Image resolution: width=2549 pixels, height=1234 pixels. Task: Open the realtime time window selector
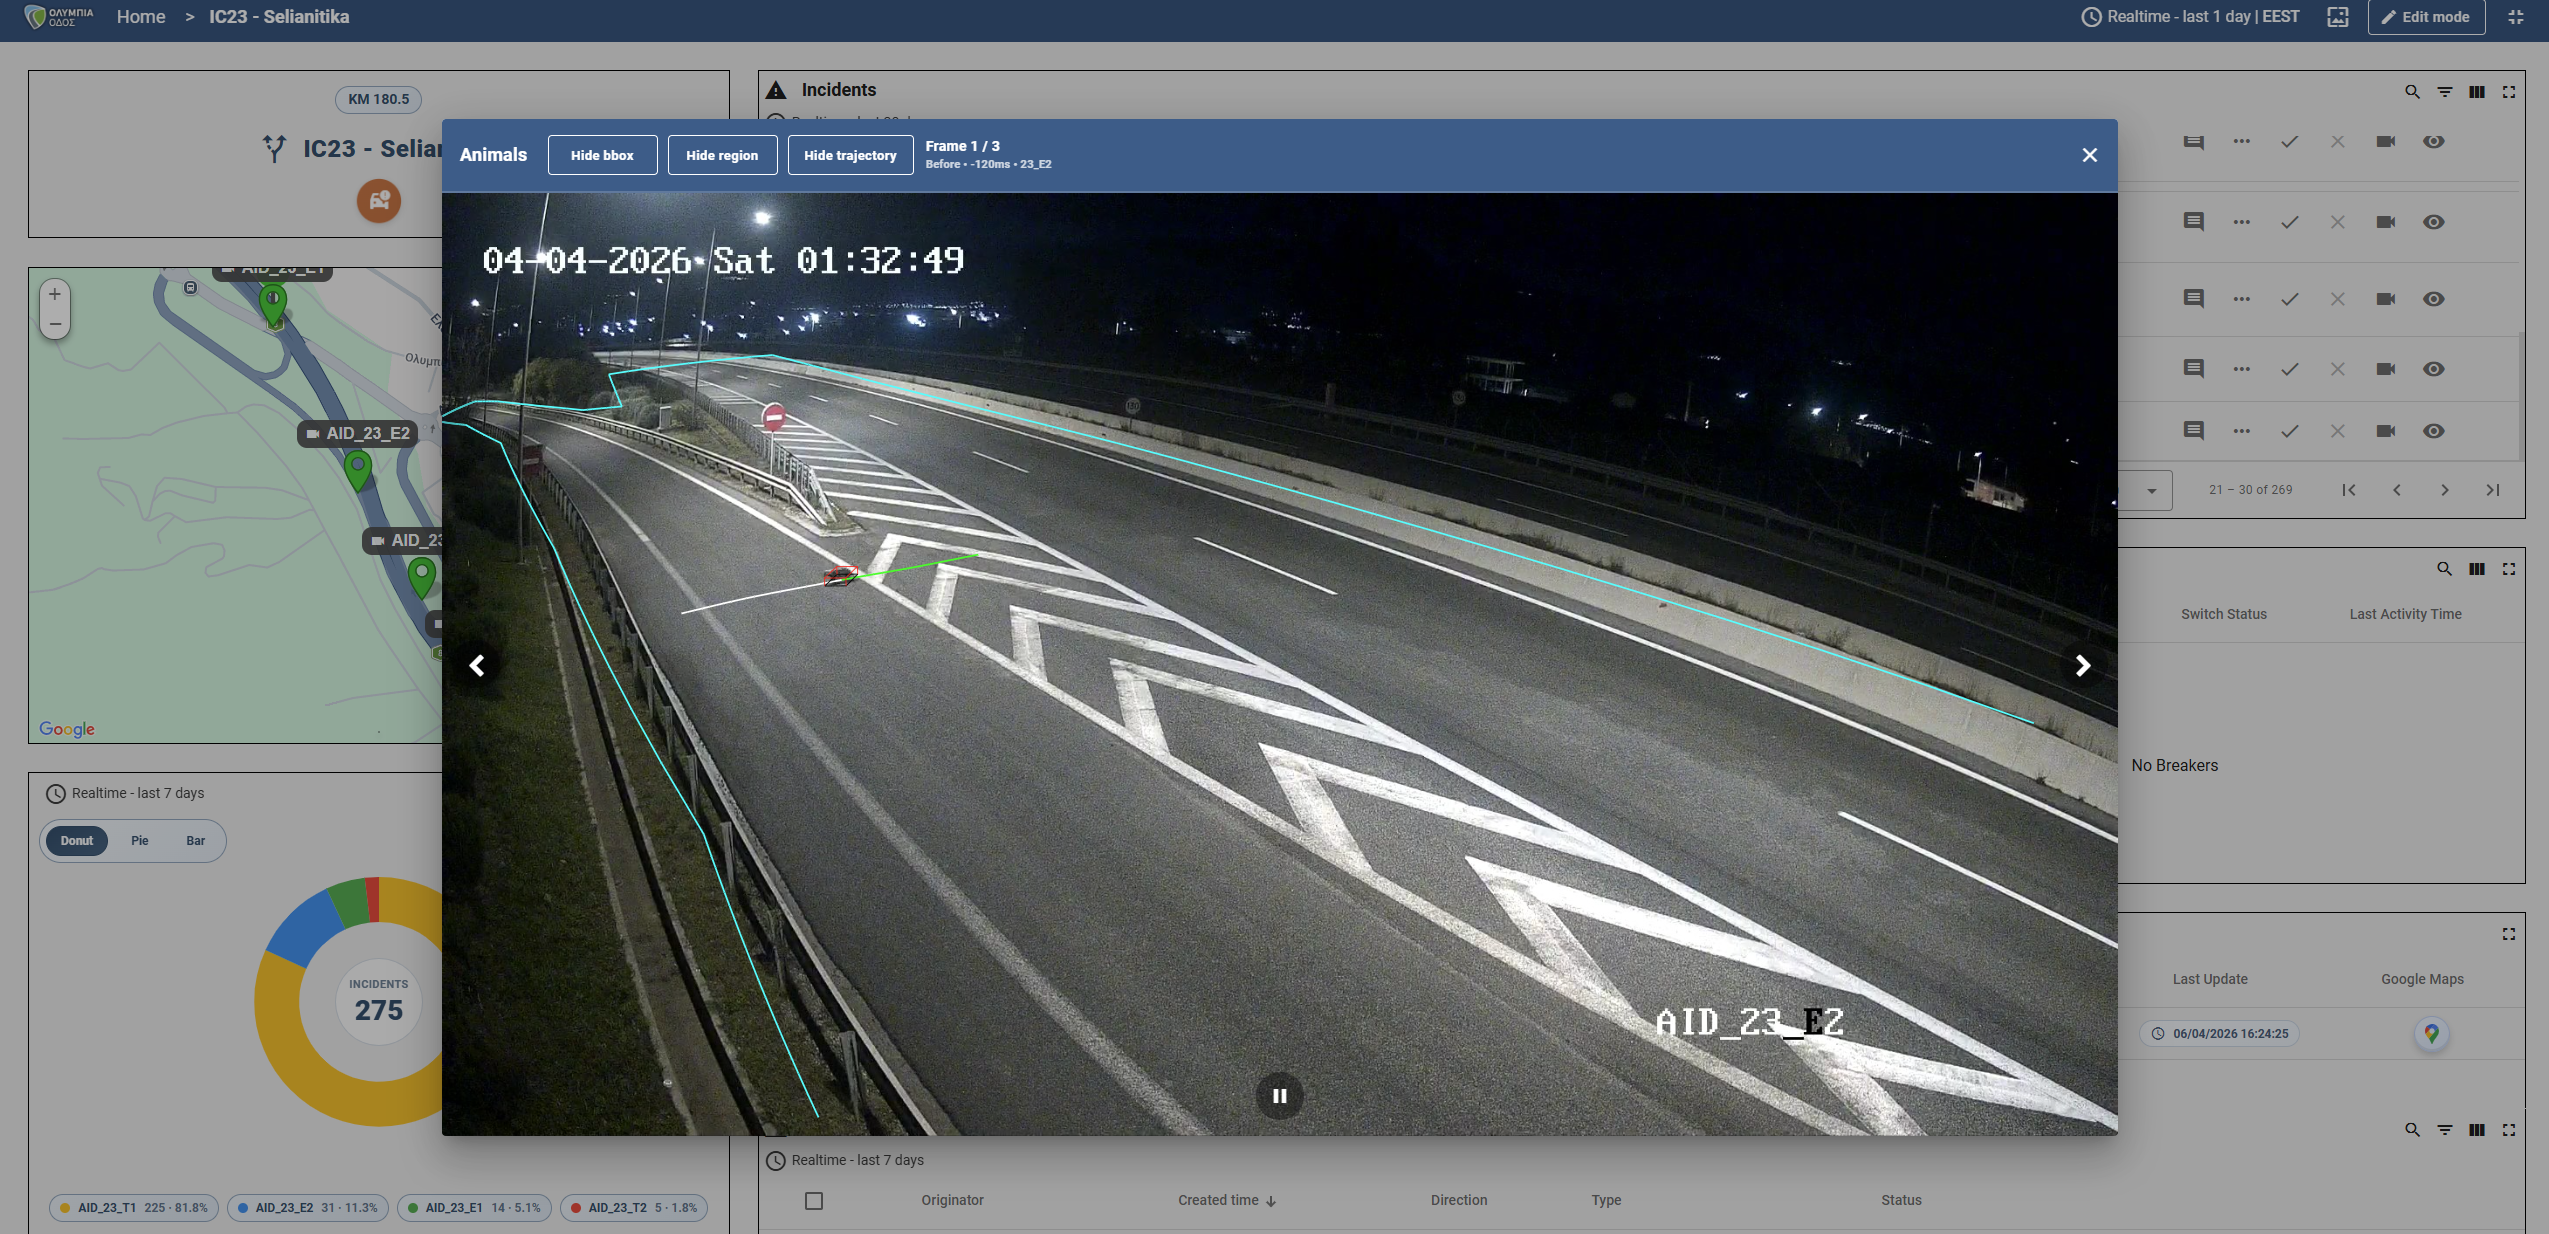tap(2189, 17)
